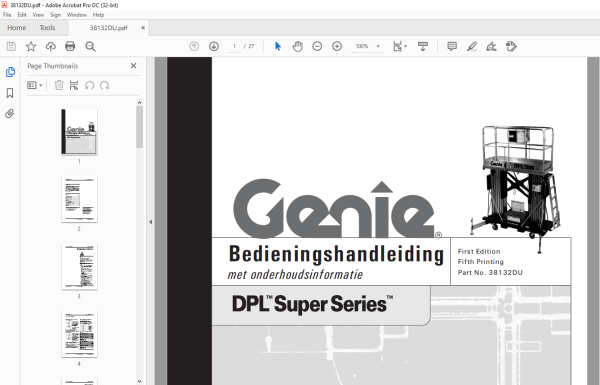600x385 pixels.
Task: Click the 'DPL Super Series' heading
Action: tap(312, 304)
